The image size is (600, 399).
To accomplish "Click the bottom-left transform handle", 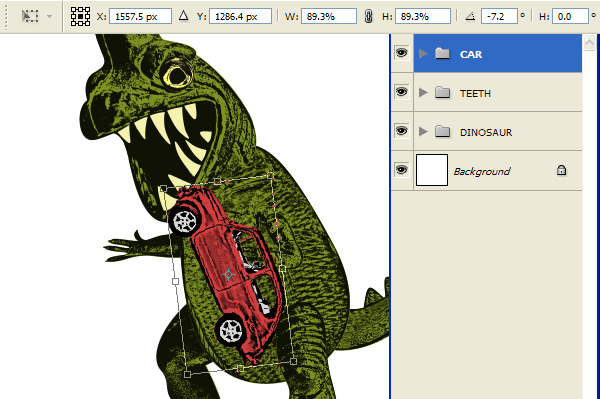I will 188,374.
